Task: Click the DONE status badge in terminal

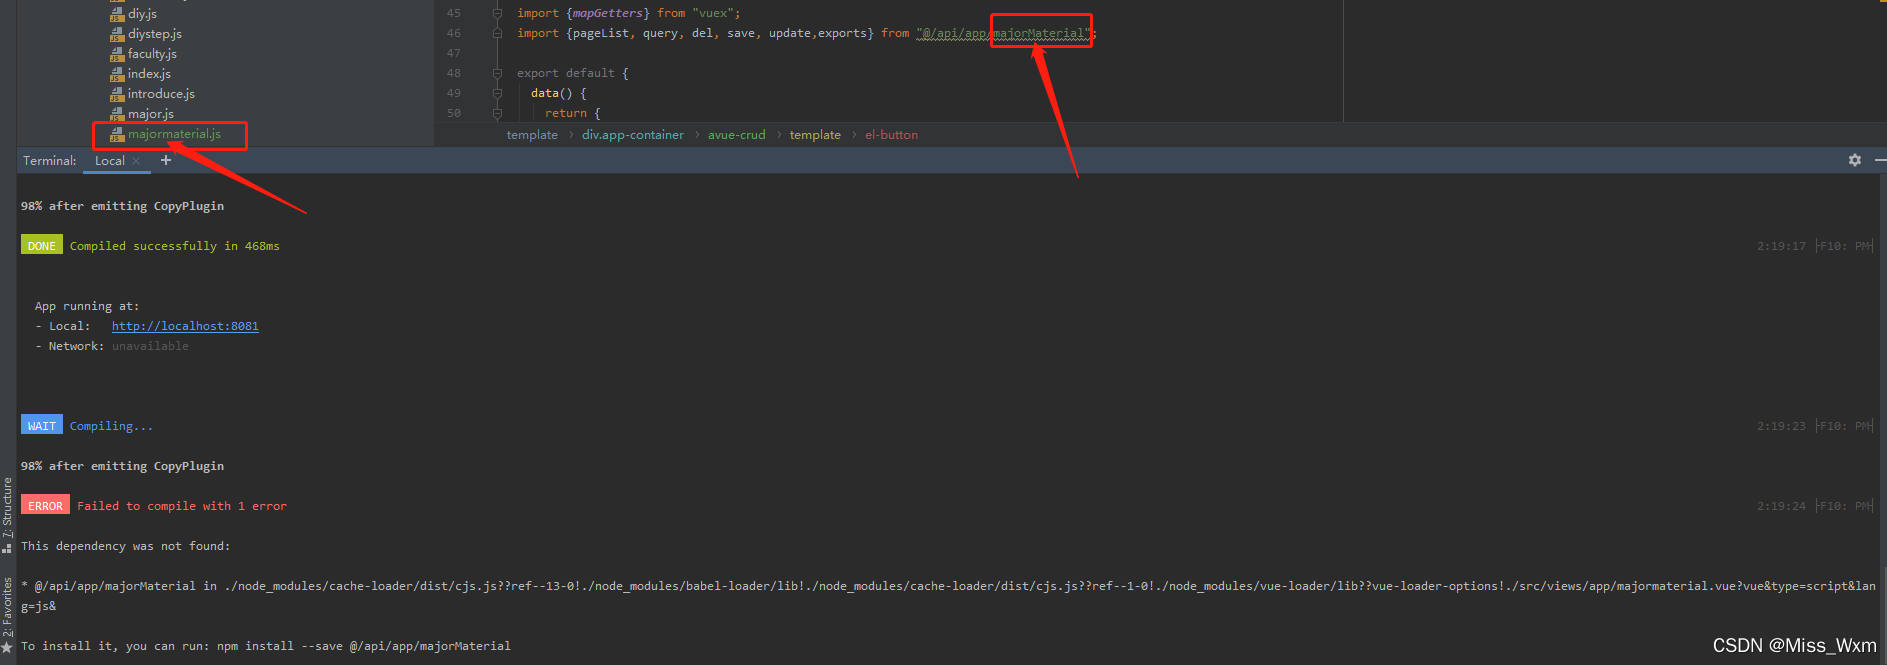Action: point(42,245)
